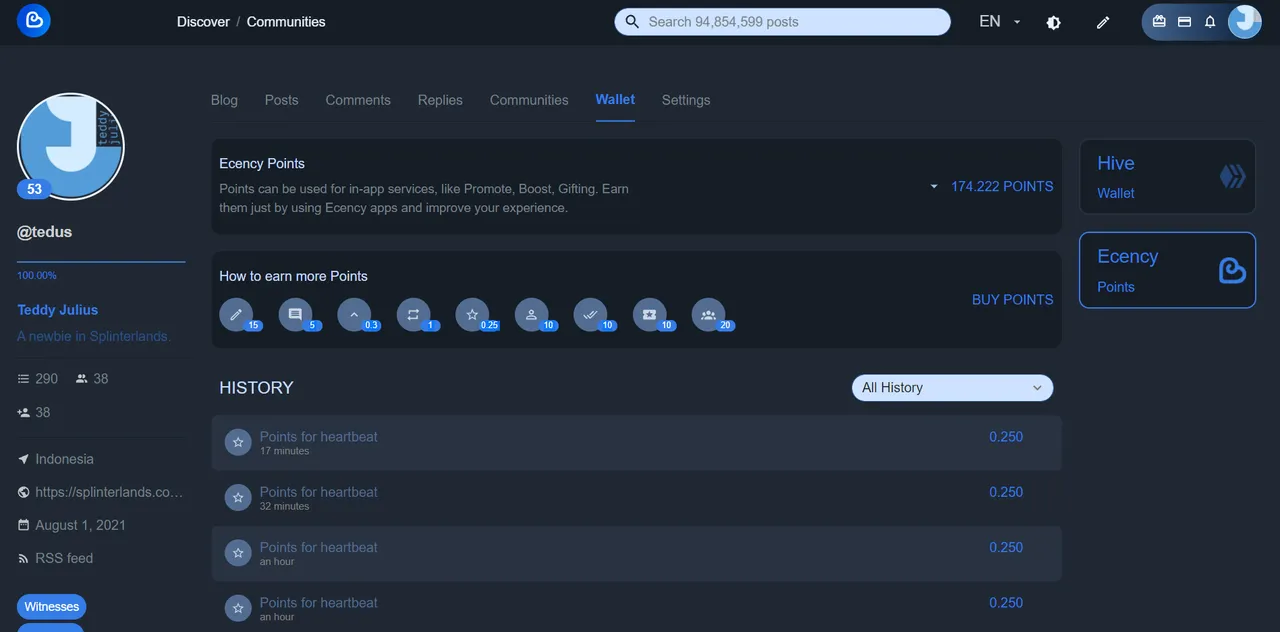Click the HISTORY heading
Screen dimensions: 1280x632
(x=256, y=388)
